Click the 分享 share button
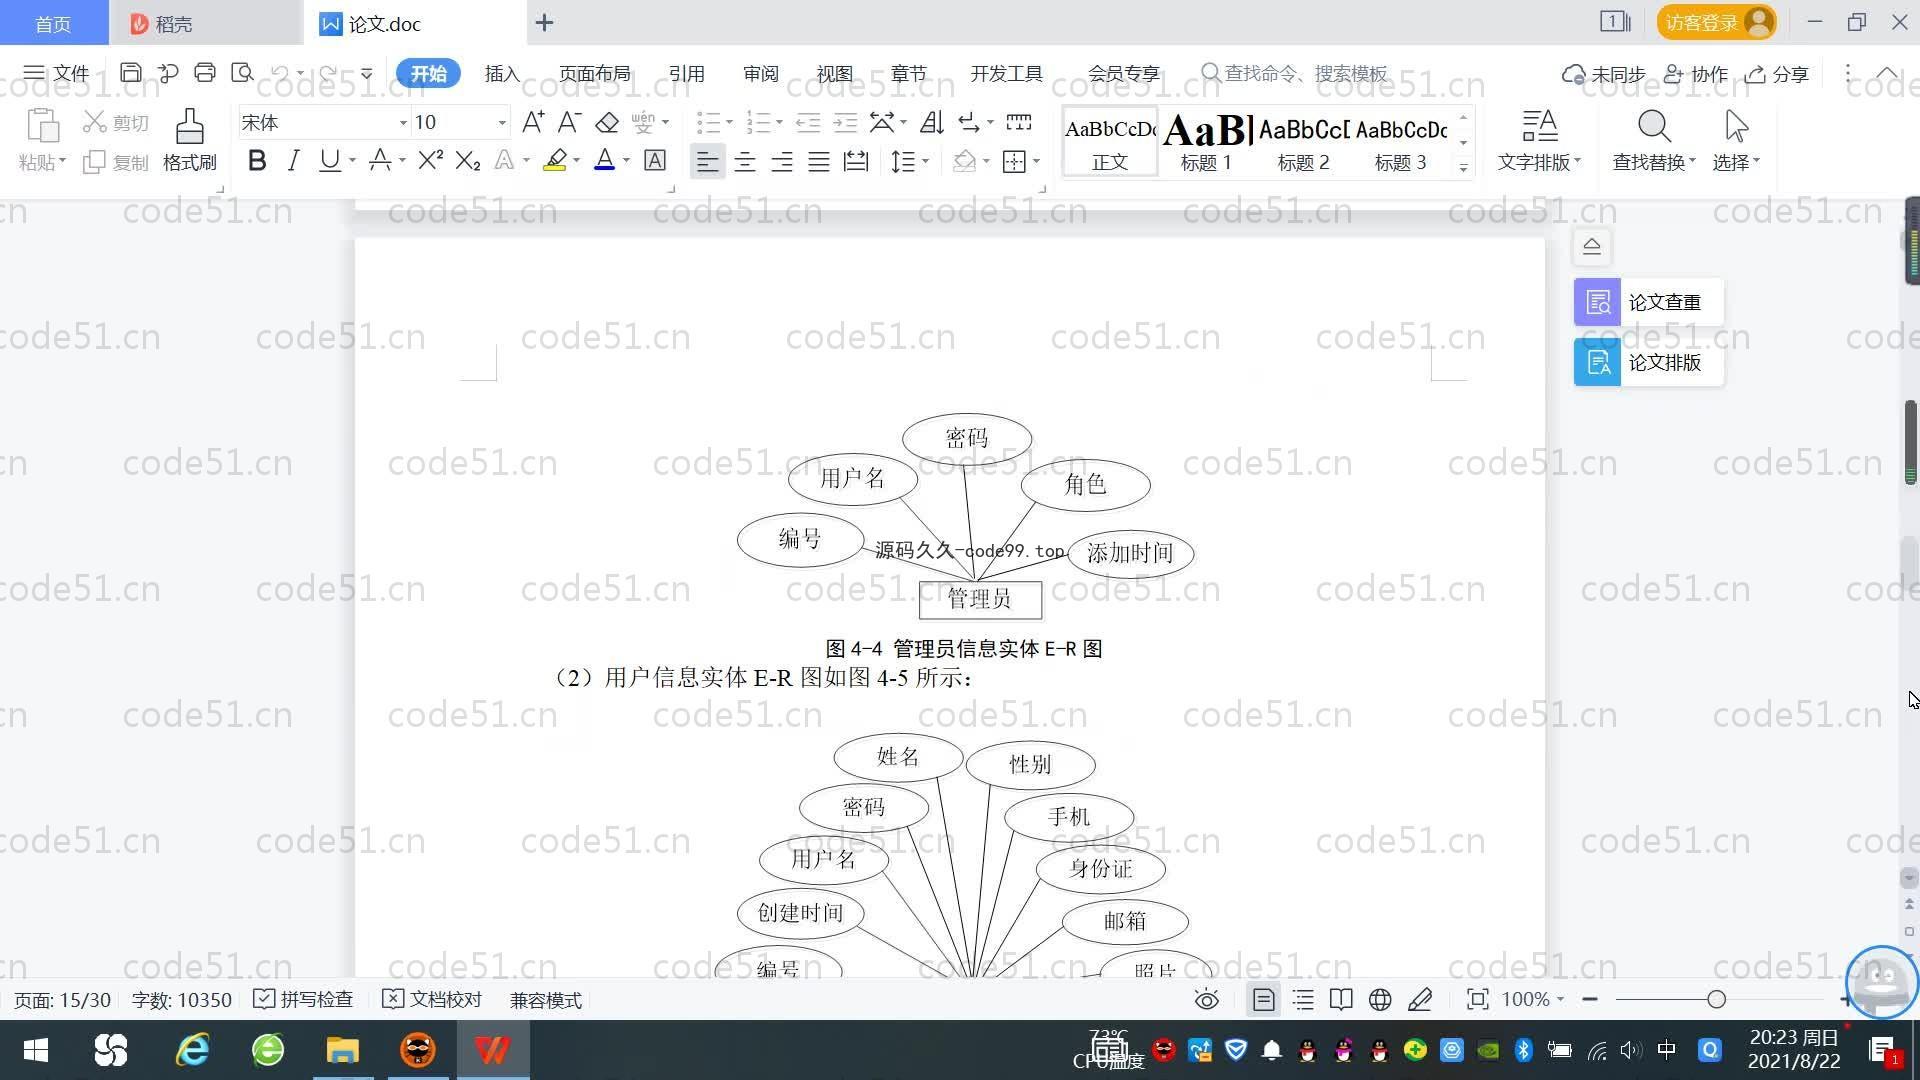The image size is (1920, 1080). coord(1778,74)
